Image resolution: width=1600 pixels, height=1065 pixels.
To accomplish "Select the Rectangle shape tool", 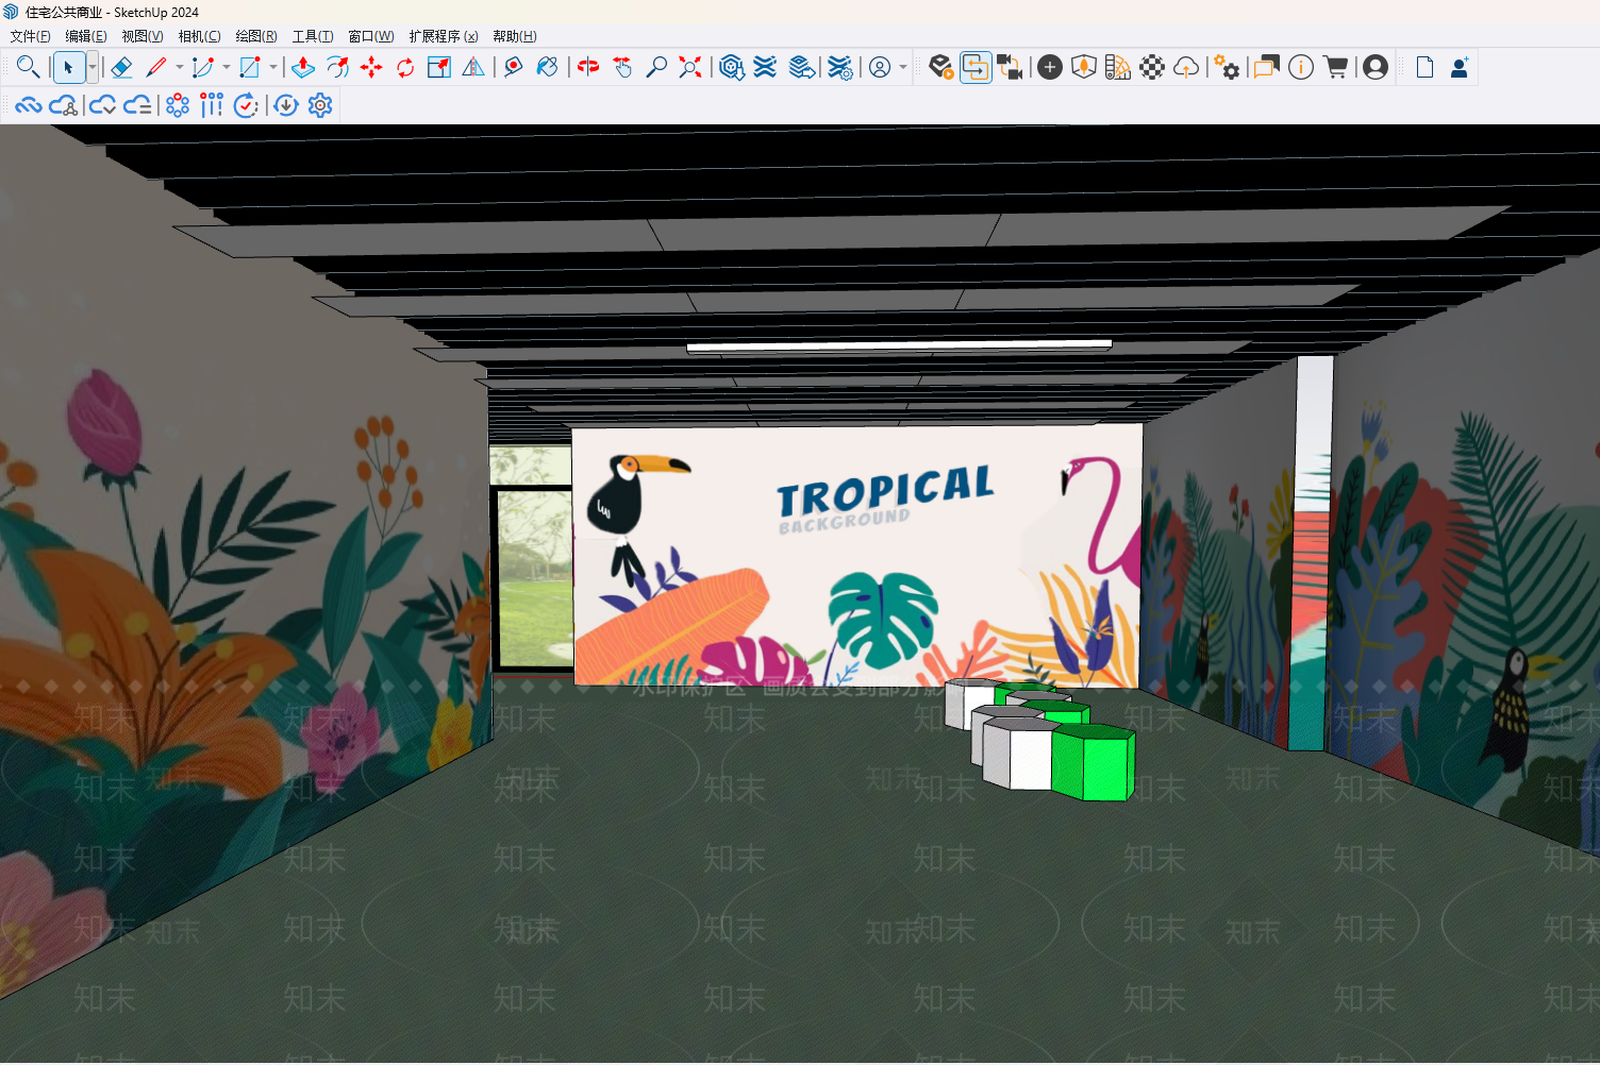I will tap(250, 67).
